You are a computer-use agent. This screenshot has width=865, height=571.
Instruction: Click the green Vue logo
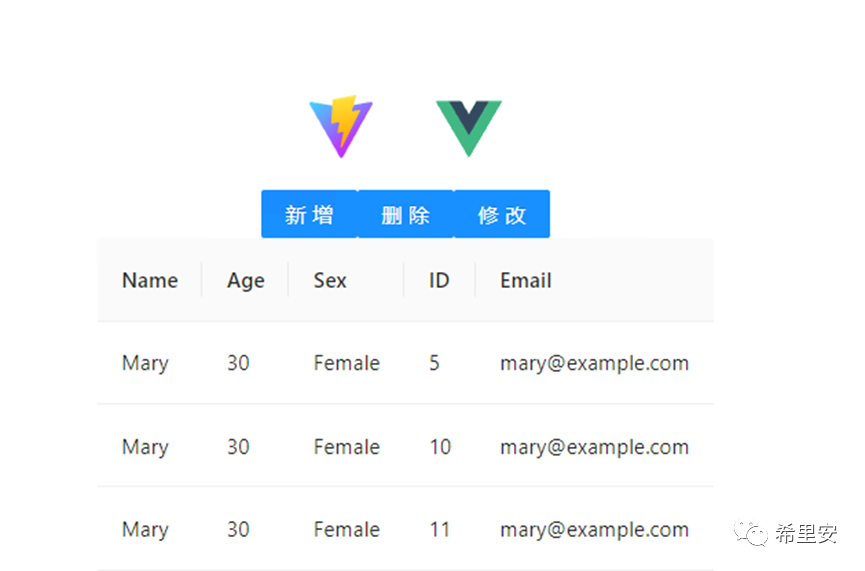pos(468,127)
